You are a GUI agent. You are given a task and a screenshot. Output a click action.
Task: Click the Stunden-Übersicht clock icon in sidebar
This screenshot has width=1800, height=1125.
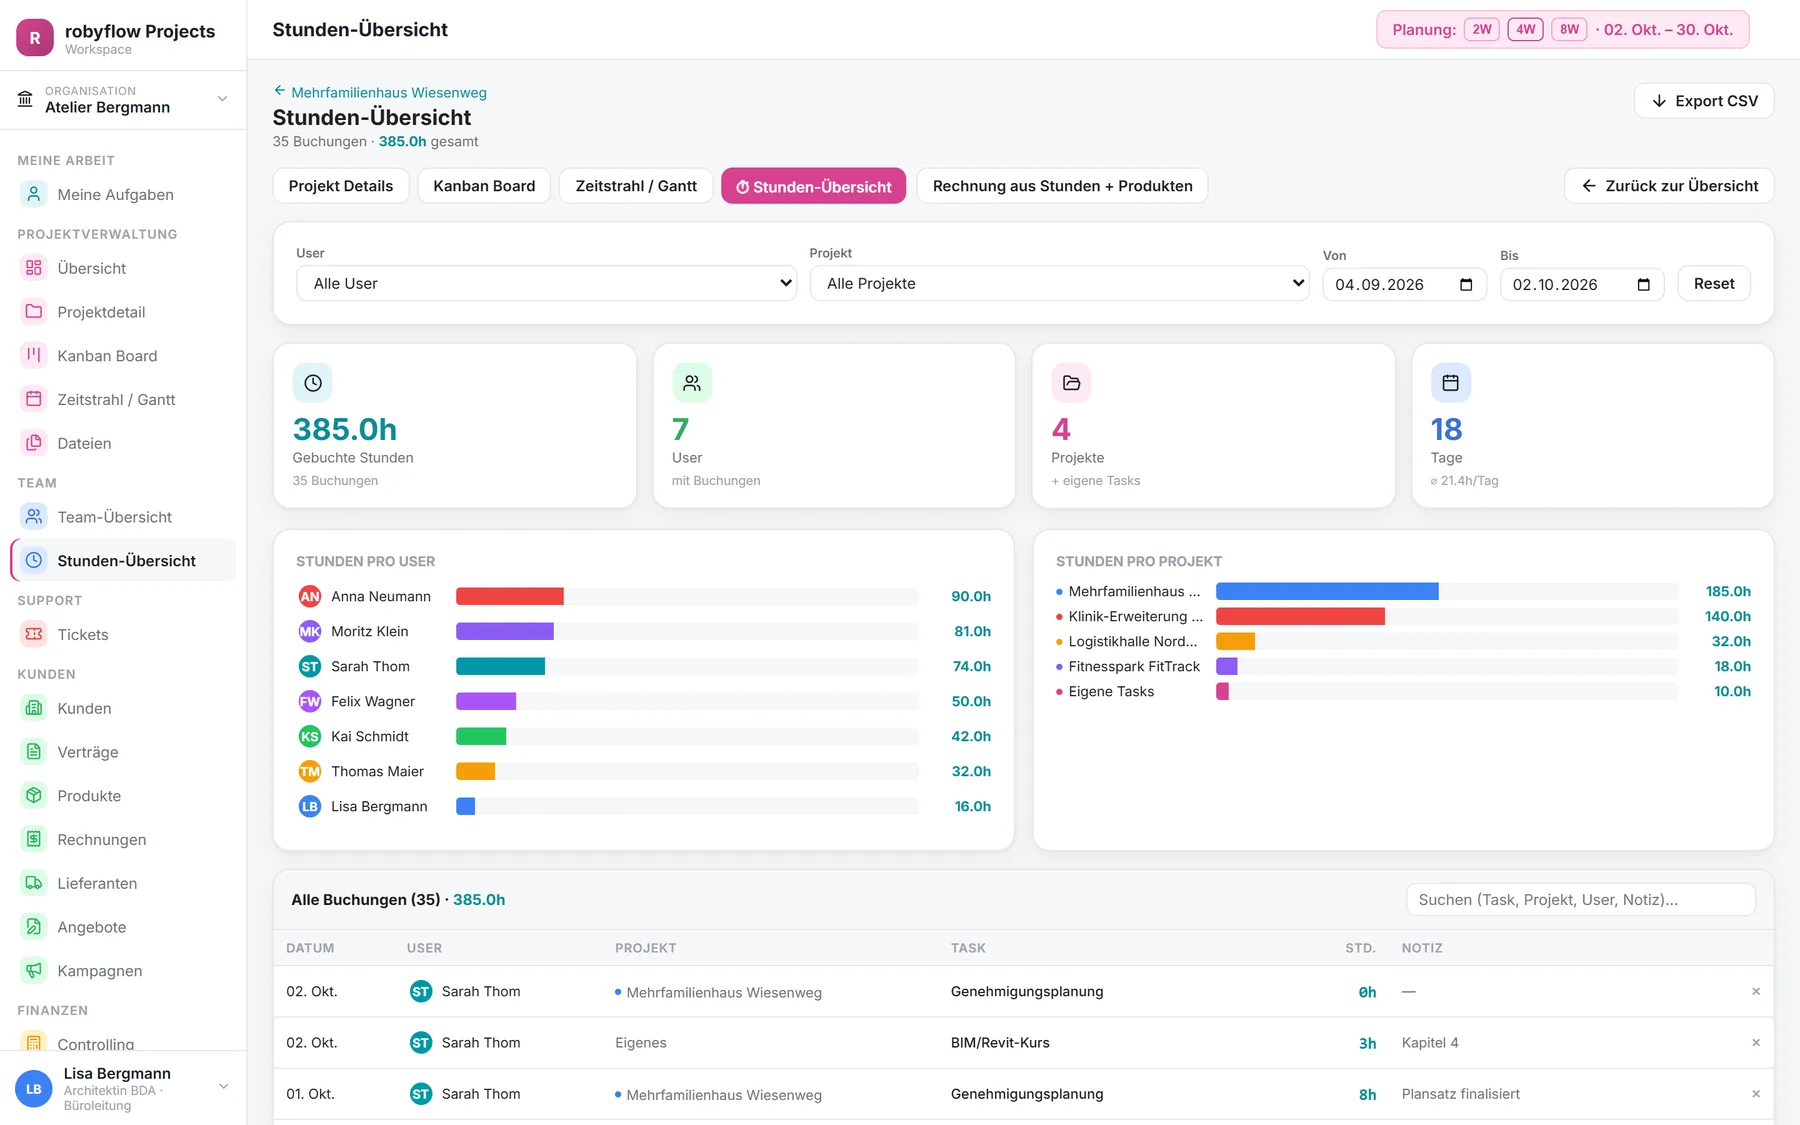[x=34, y=560]
